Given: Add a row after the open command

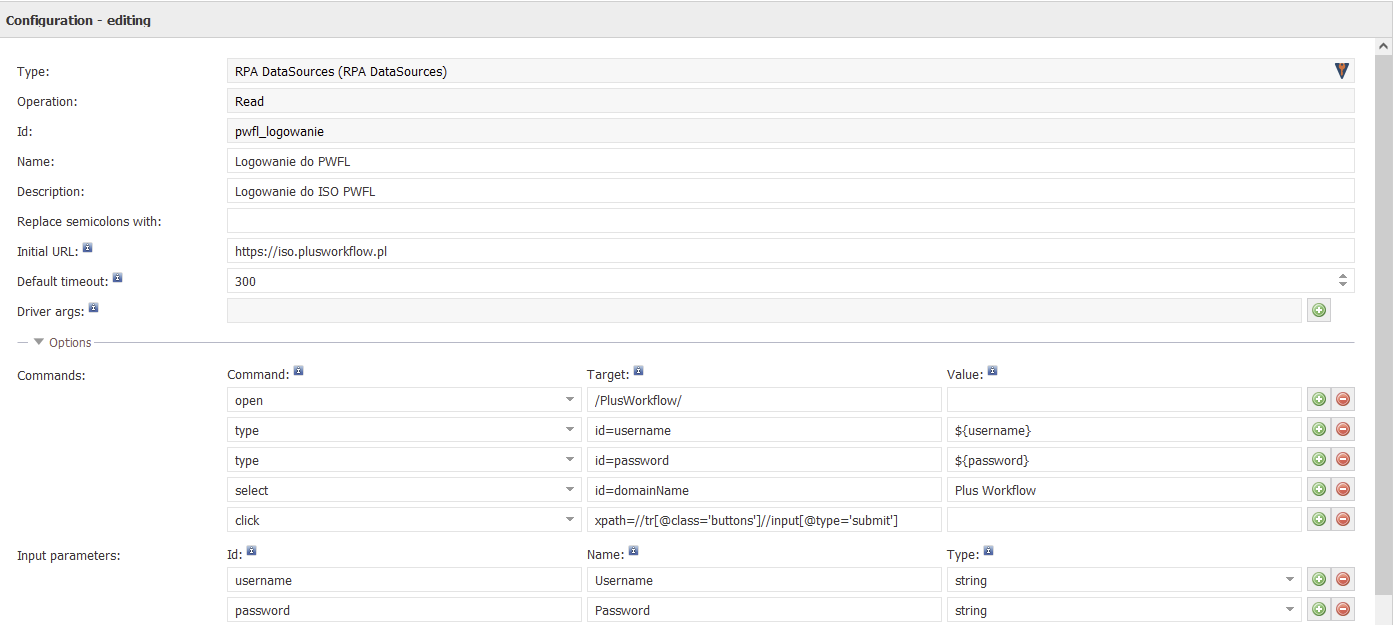Looking at the screenshot, I should click(1319, 400).
